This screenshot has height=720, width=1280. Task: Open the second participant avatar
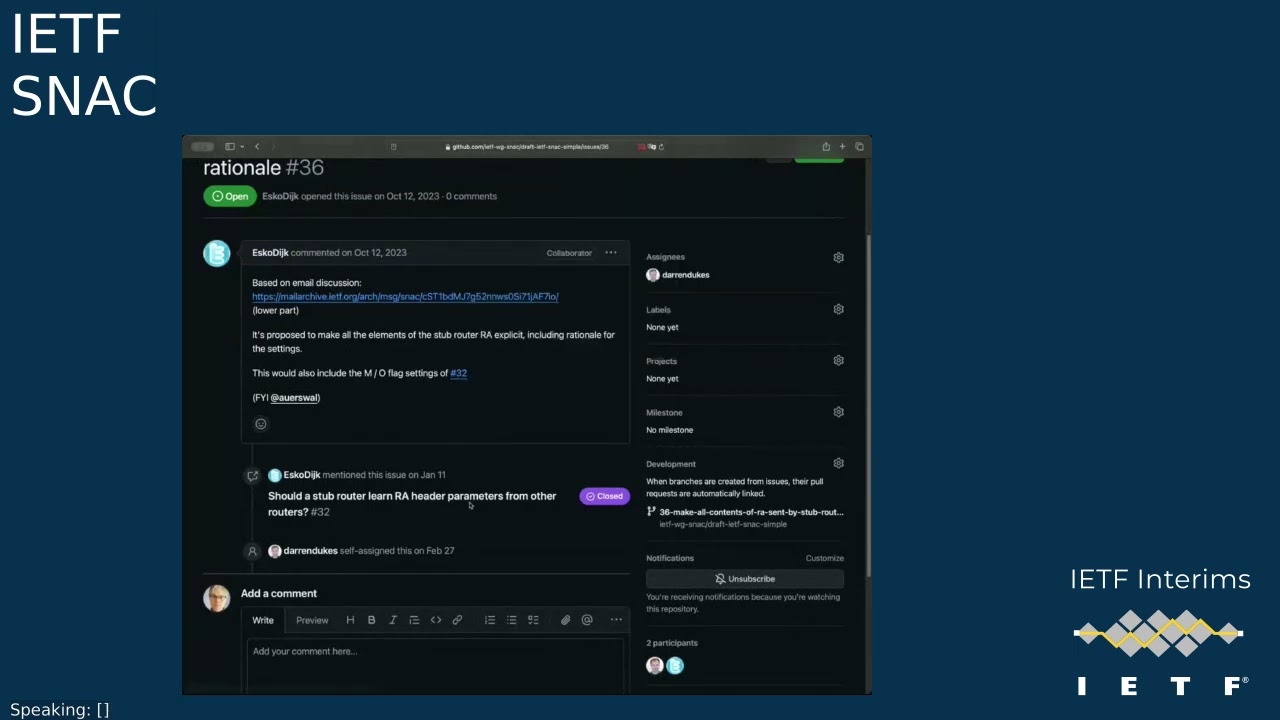click(x=675, y=666)
